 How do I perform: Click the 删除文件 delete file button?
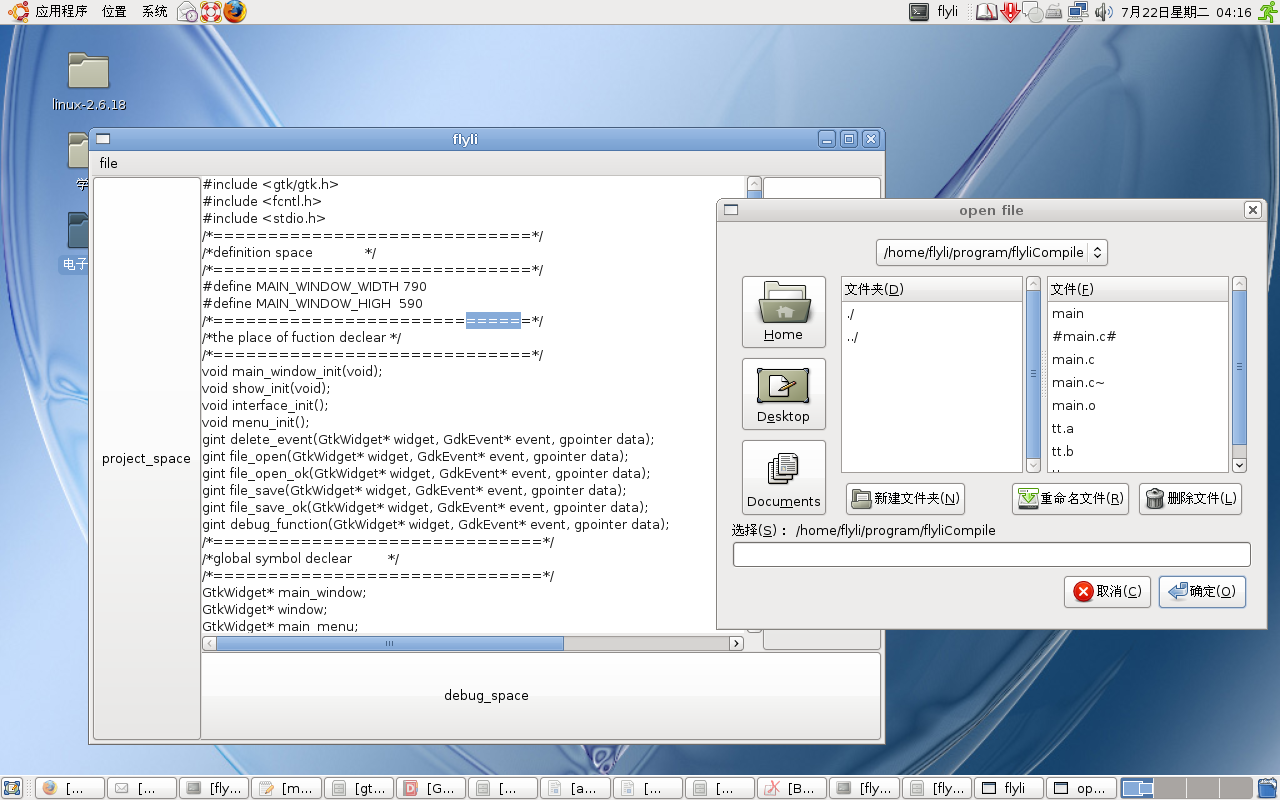coord(1190,499)
